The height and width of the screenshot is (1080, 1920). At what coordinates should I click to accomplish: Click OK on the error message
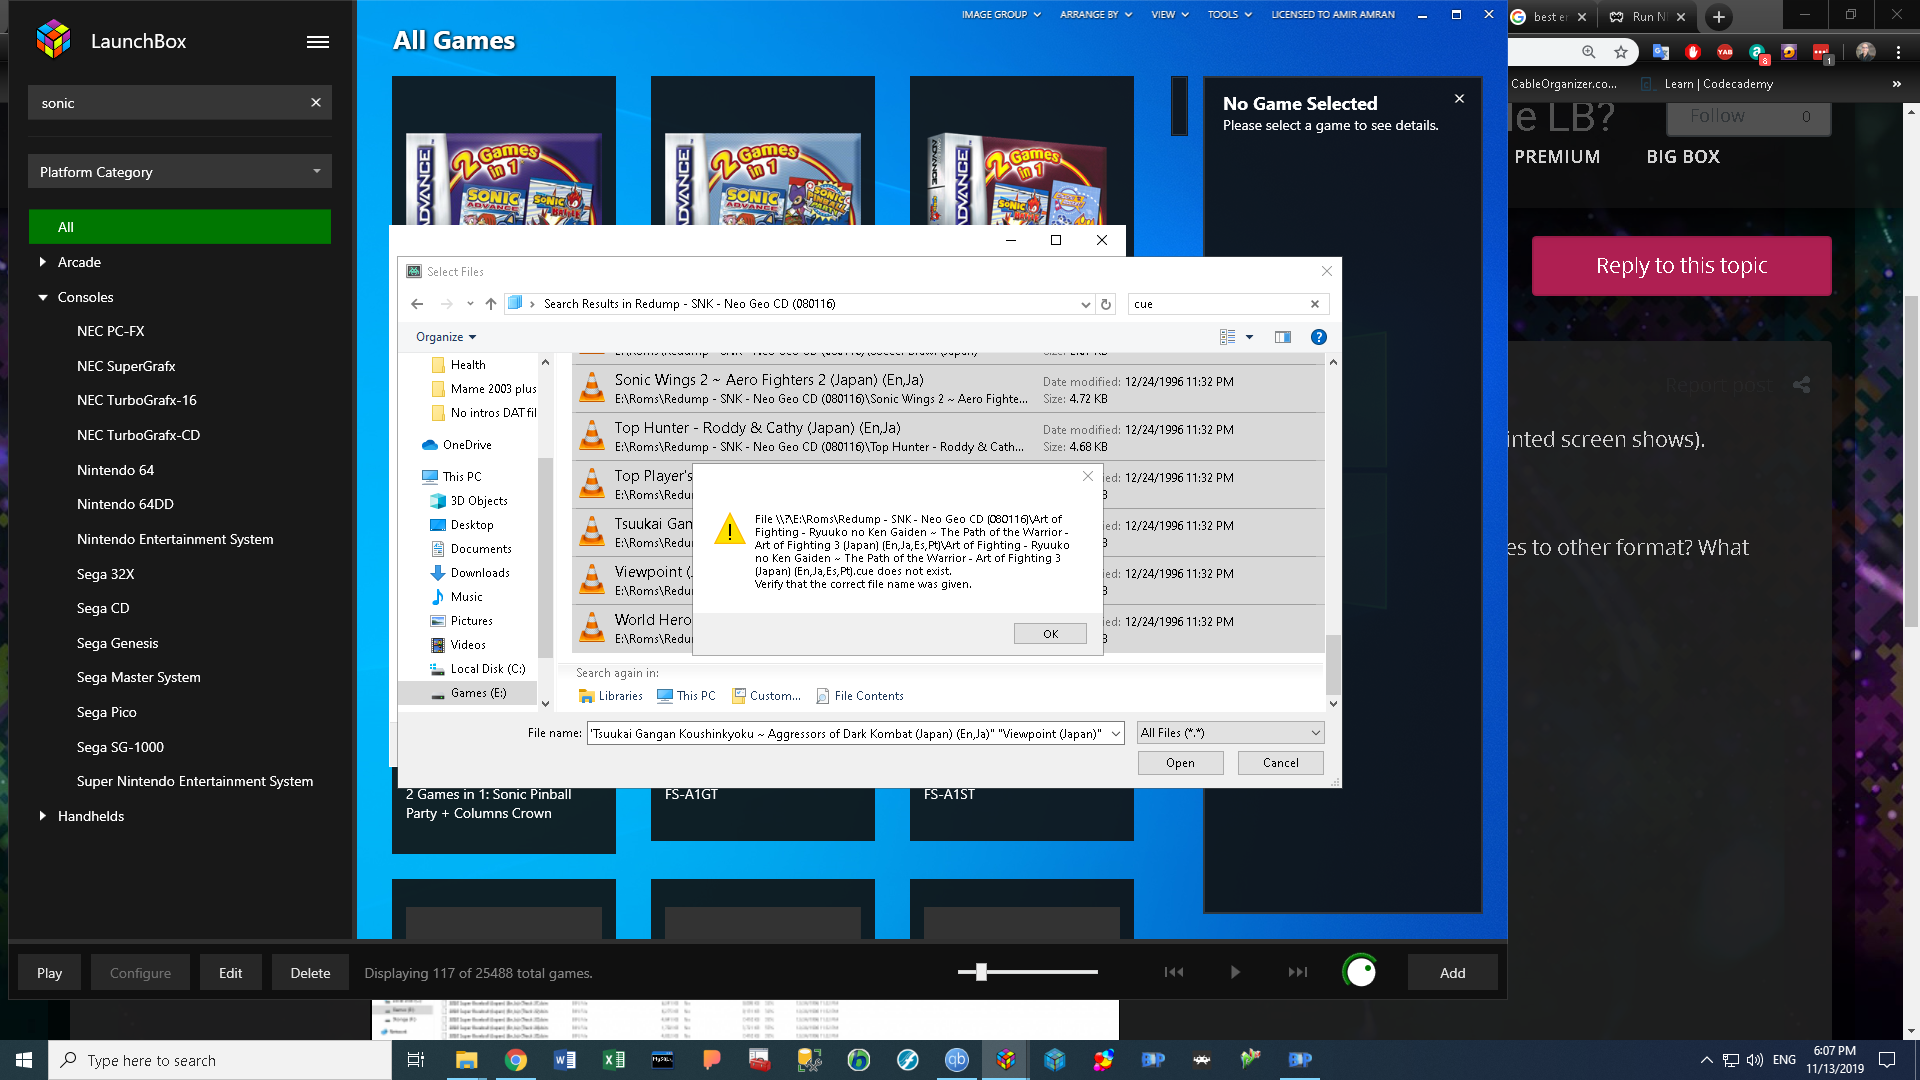tap(1050, 634)
